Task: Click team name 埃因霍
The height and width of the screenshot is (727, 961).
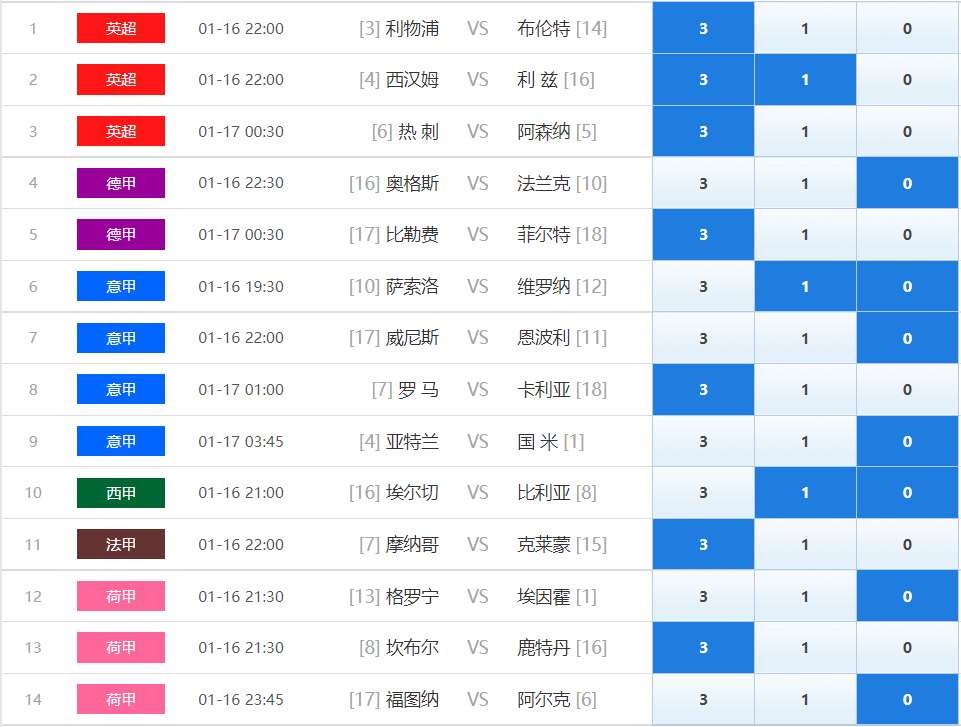Action: (544, 596)
